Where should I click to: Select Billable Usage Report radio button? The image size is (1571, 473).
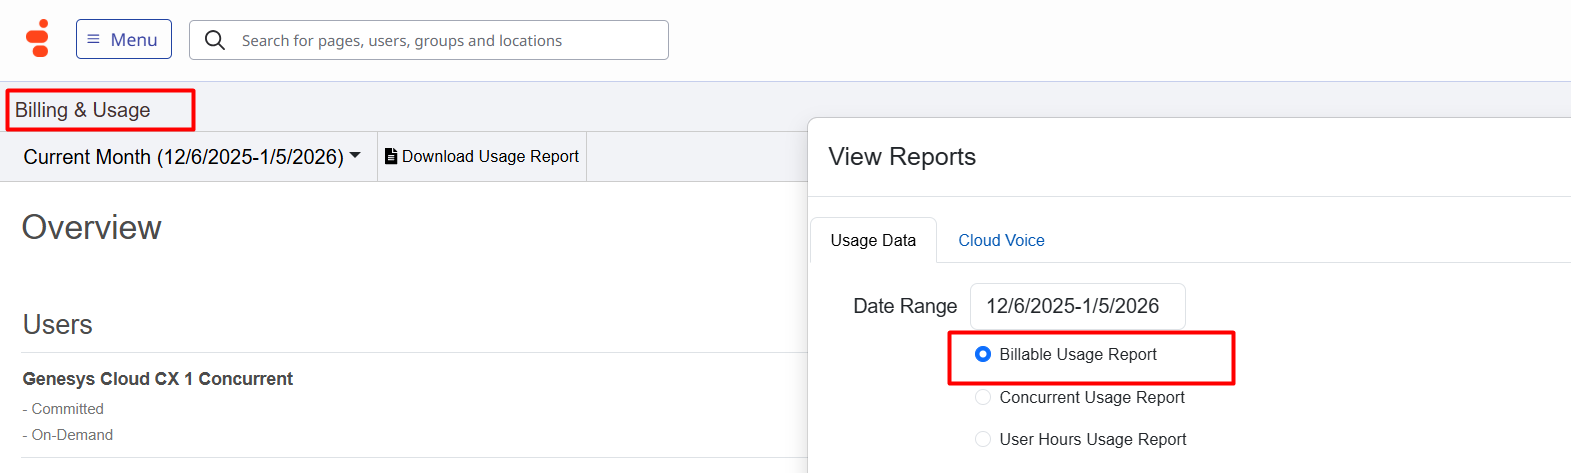pos(983,354)
